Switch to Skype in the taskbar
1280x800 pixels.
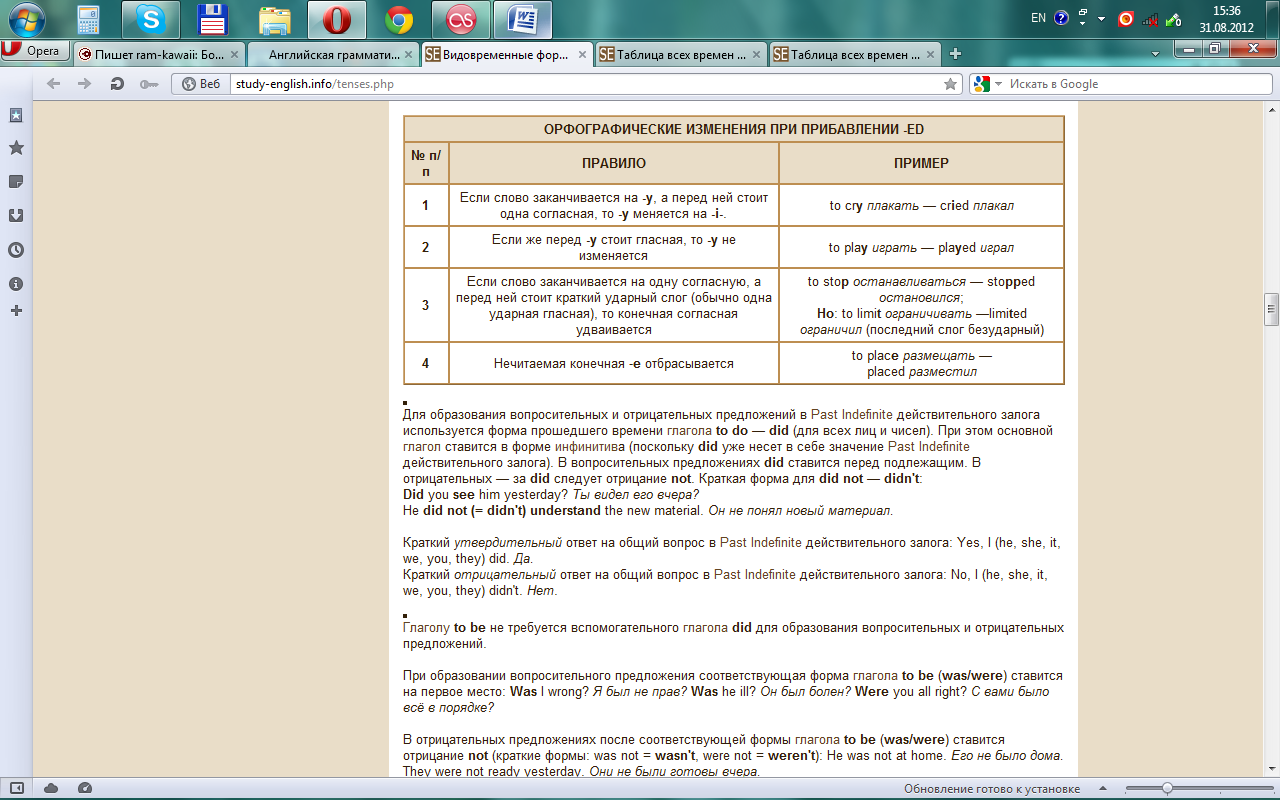click(x=151, y=19)
